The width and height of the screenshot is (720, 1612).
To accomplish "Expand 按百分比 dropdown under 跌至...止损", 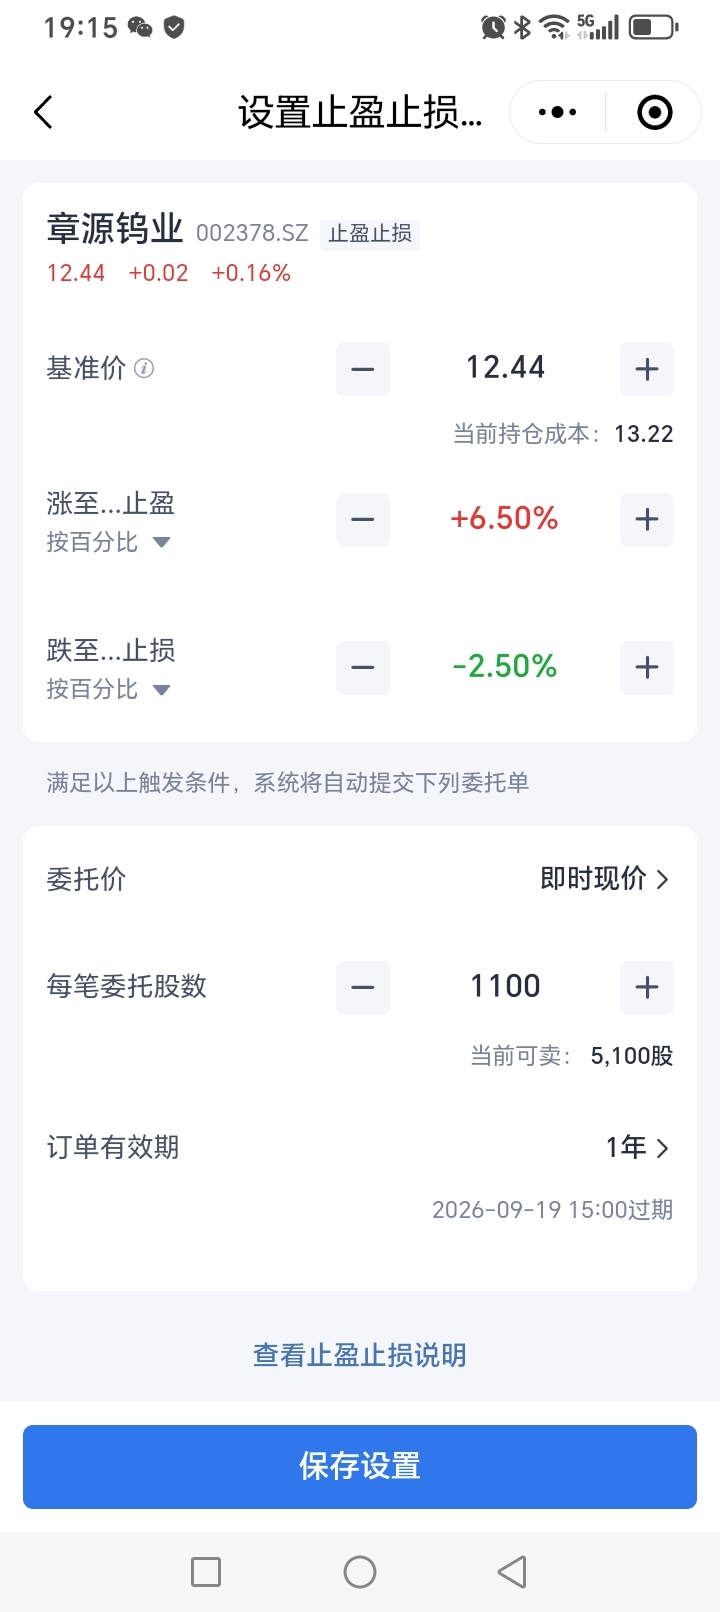I will 109,690.
